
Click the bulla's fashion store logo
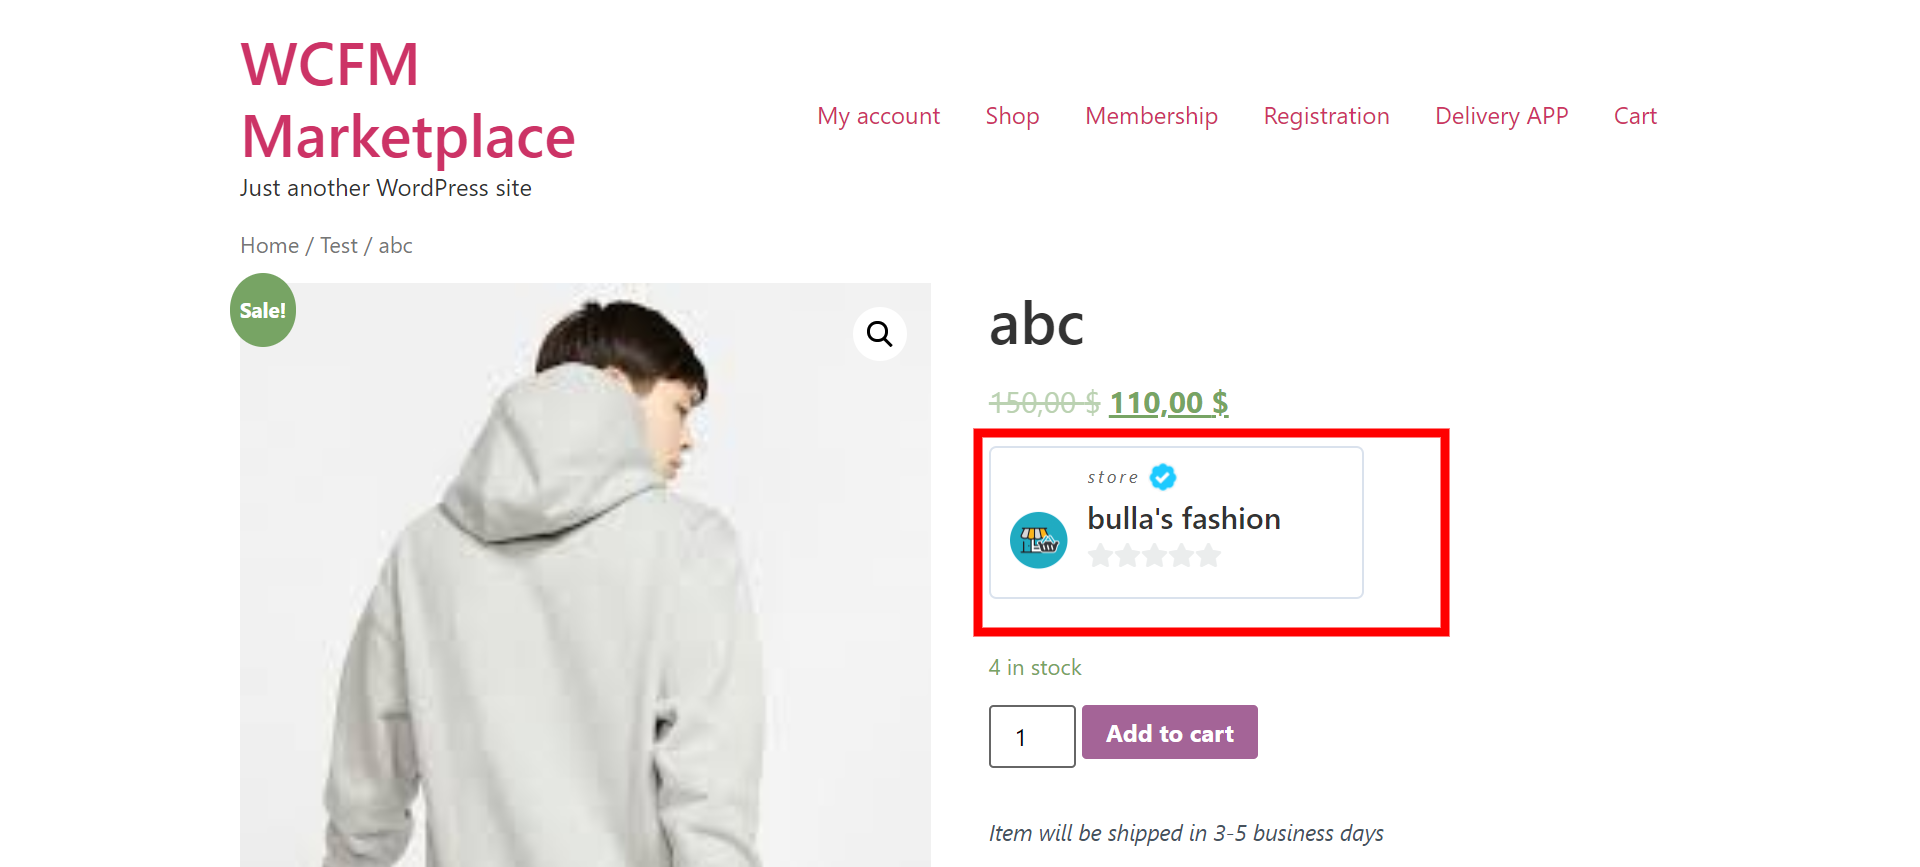tap(1039, 541)
